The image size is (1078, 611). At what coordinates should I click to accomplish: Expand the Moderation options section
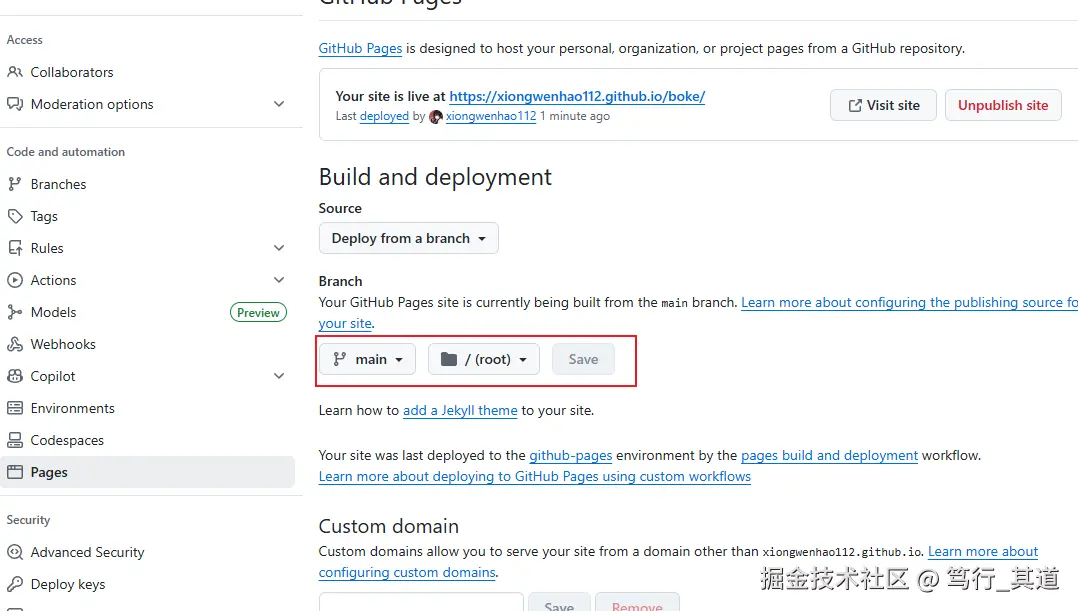coord(279,104)
